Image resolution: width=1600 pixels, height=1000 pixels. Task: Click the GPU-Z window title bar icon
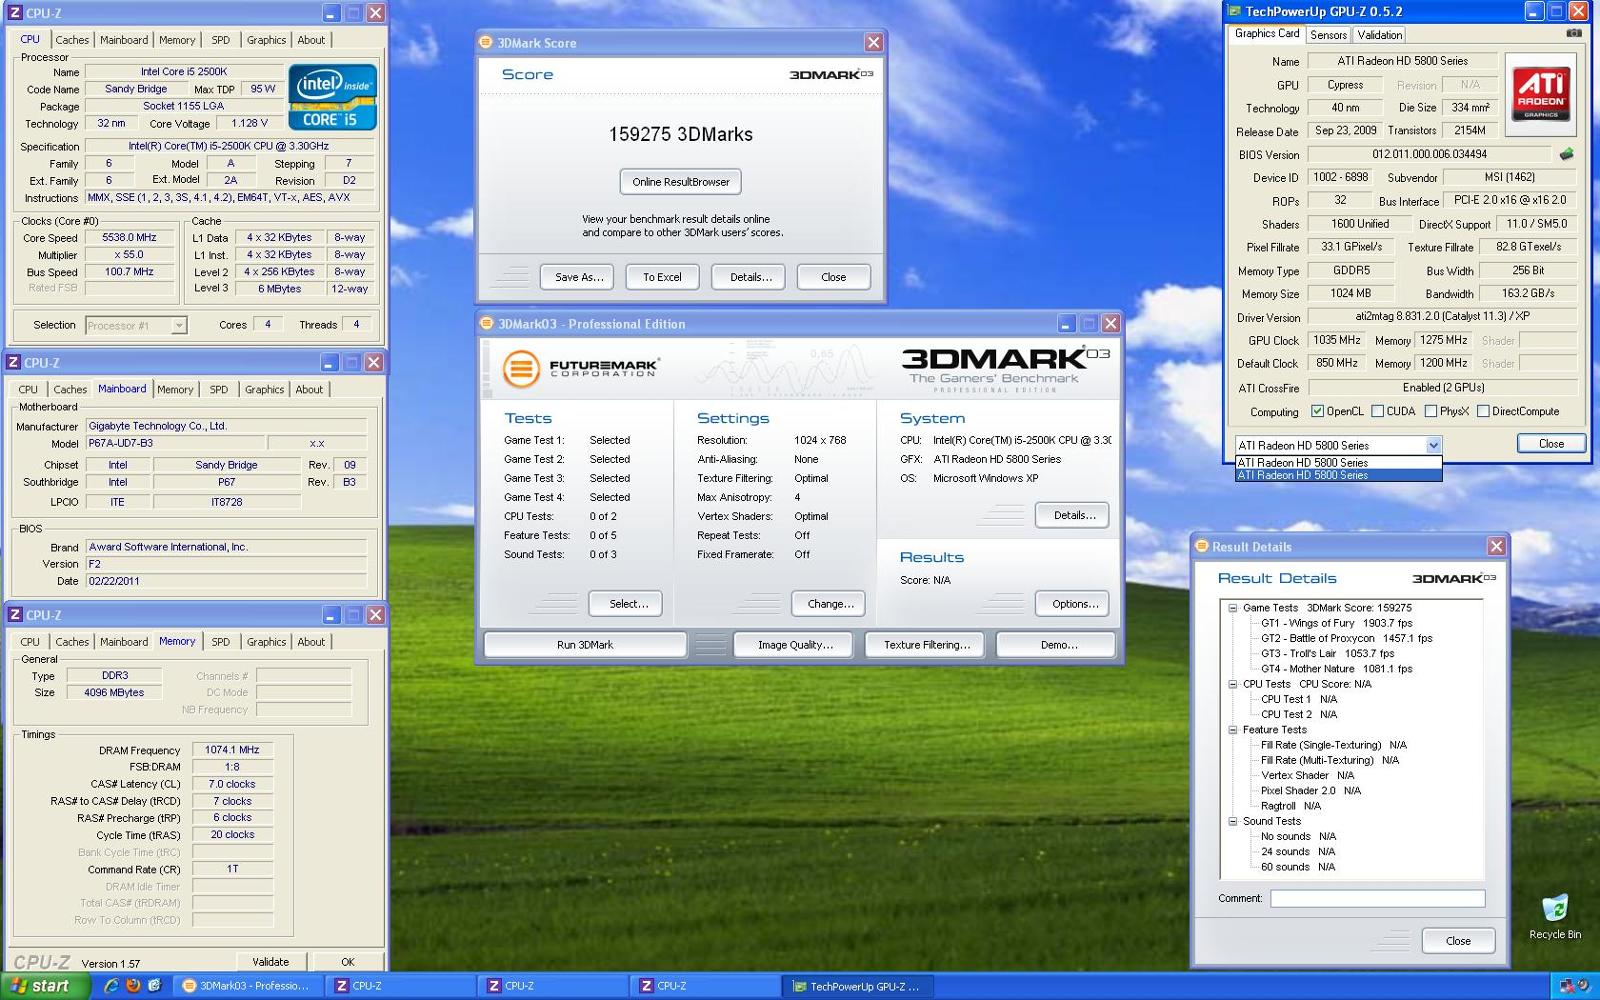(x=1234, y=12)
